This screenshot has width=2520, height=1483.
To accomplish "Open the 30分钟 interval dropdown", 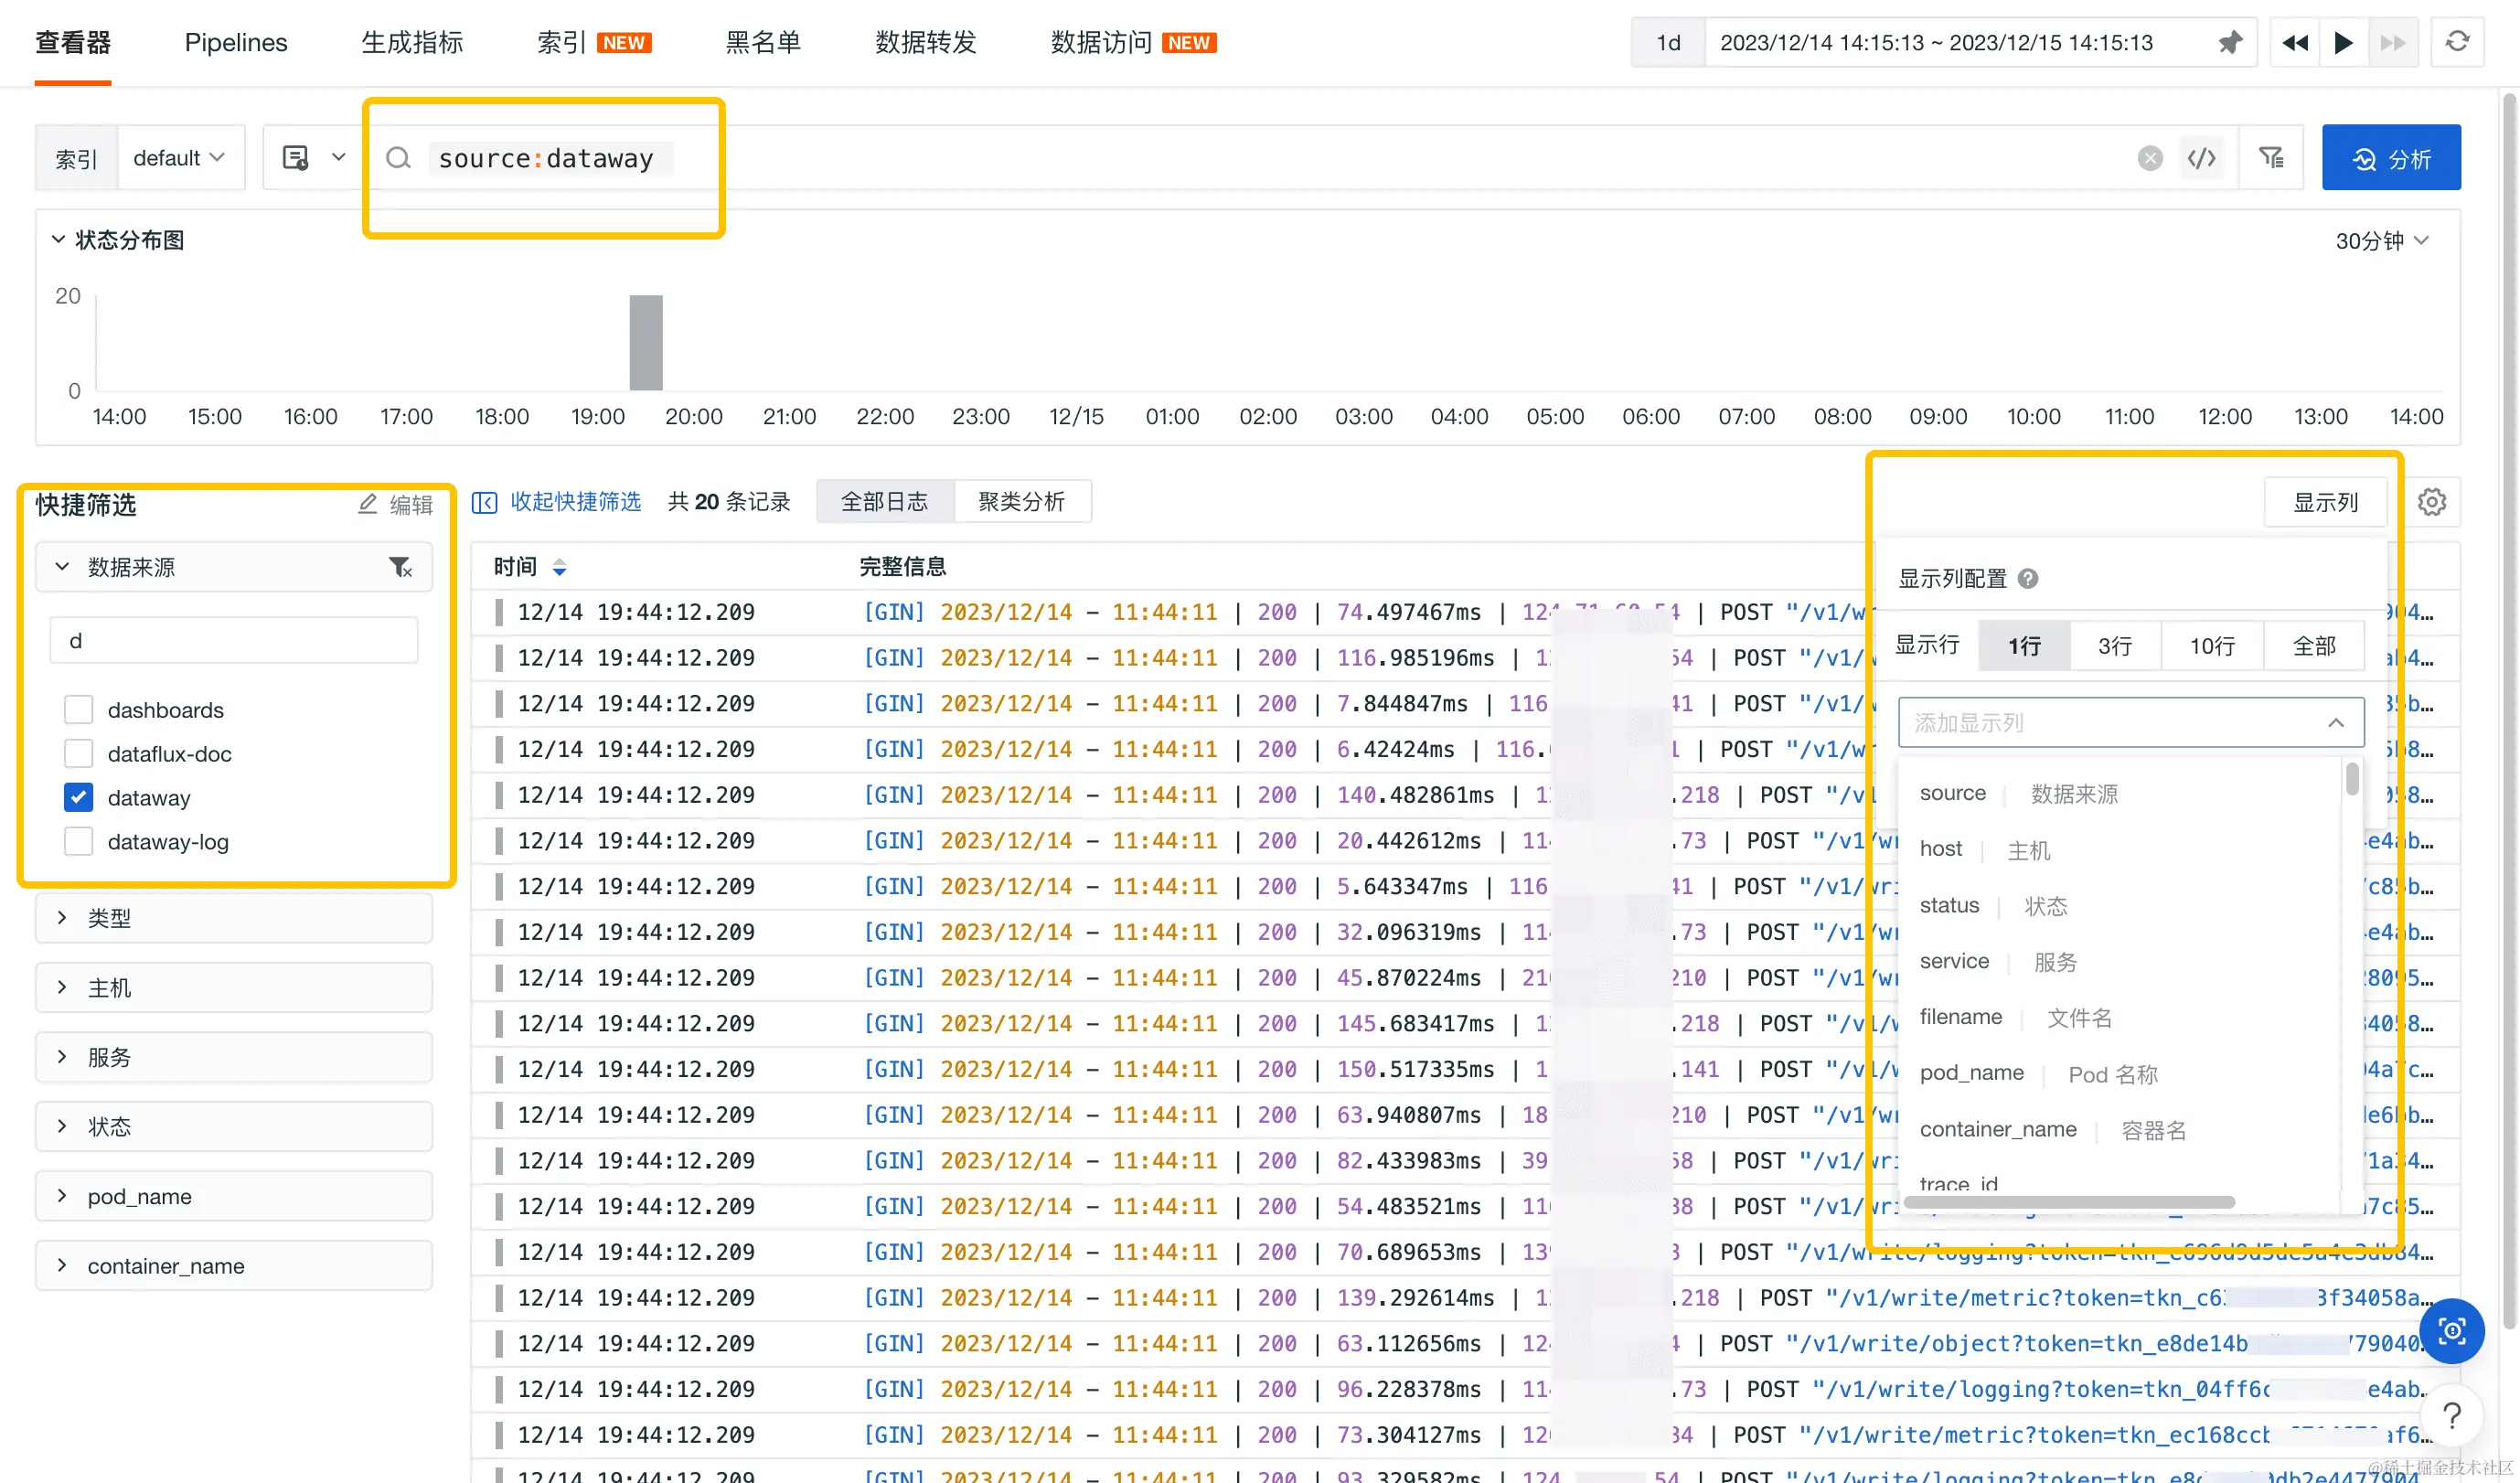I will [2381, 241].
